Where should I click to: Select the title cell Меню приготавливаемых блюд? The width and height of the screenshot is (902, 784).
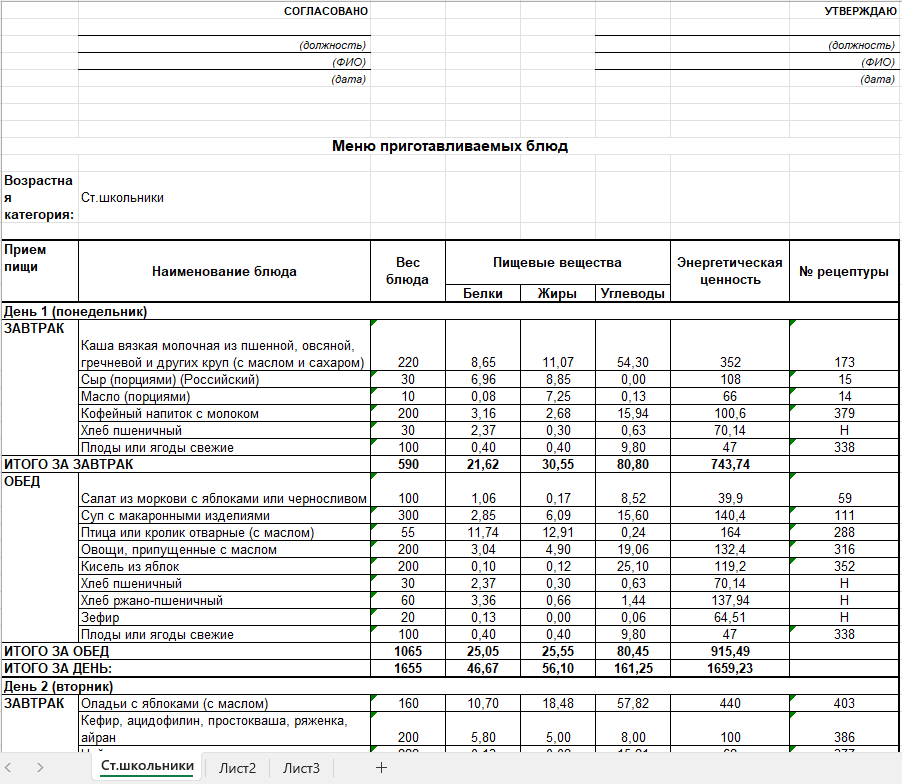click(x=449, y=146)
